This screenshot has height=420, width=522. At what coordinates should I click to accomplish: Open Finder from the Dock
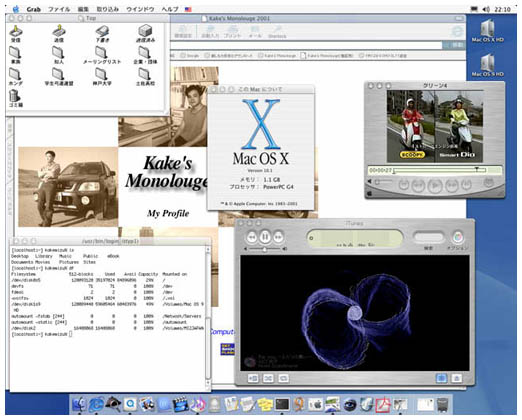[x=79, y=404]
